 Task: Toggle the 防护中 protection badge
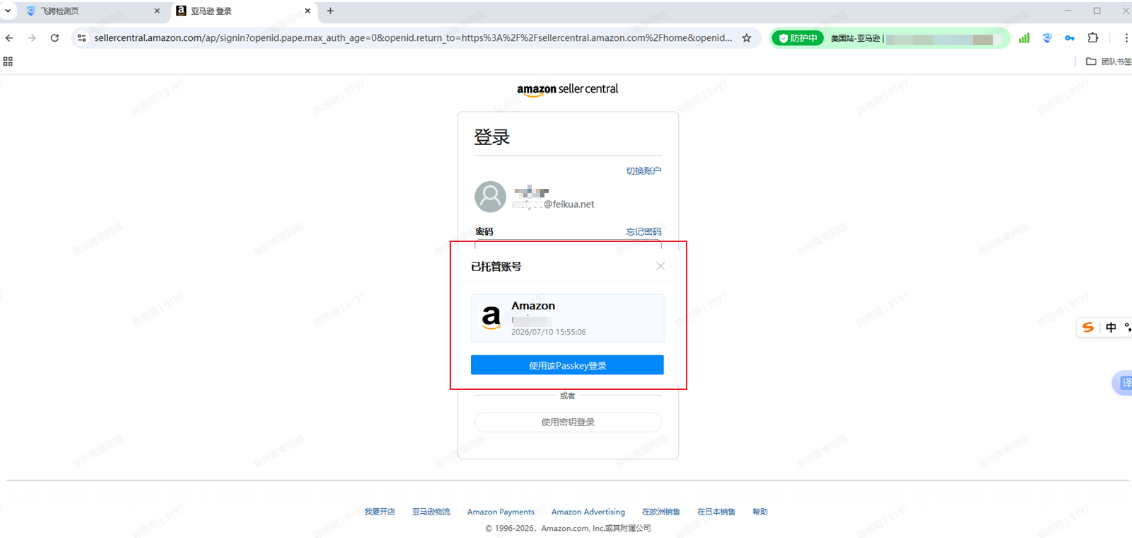point(798,38)
